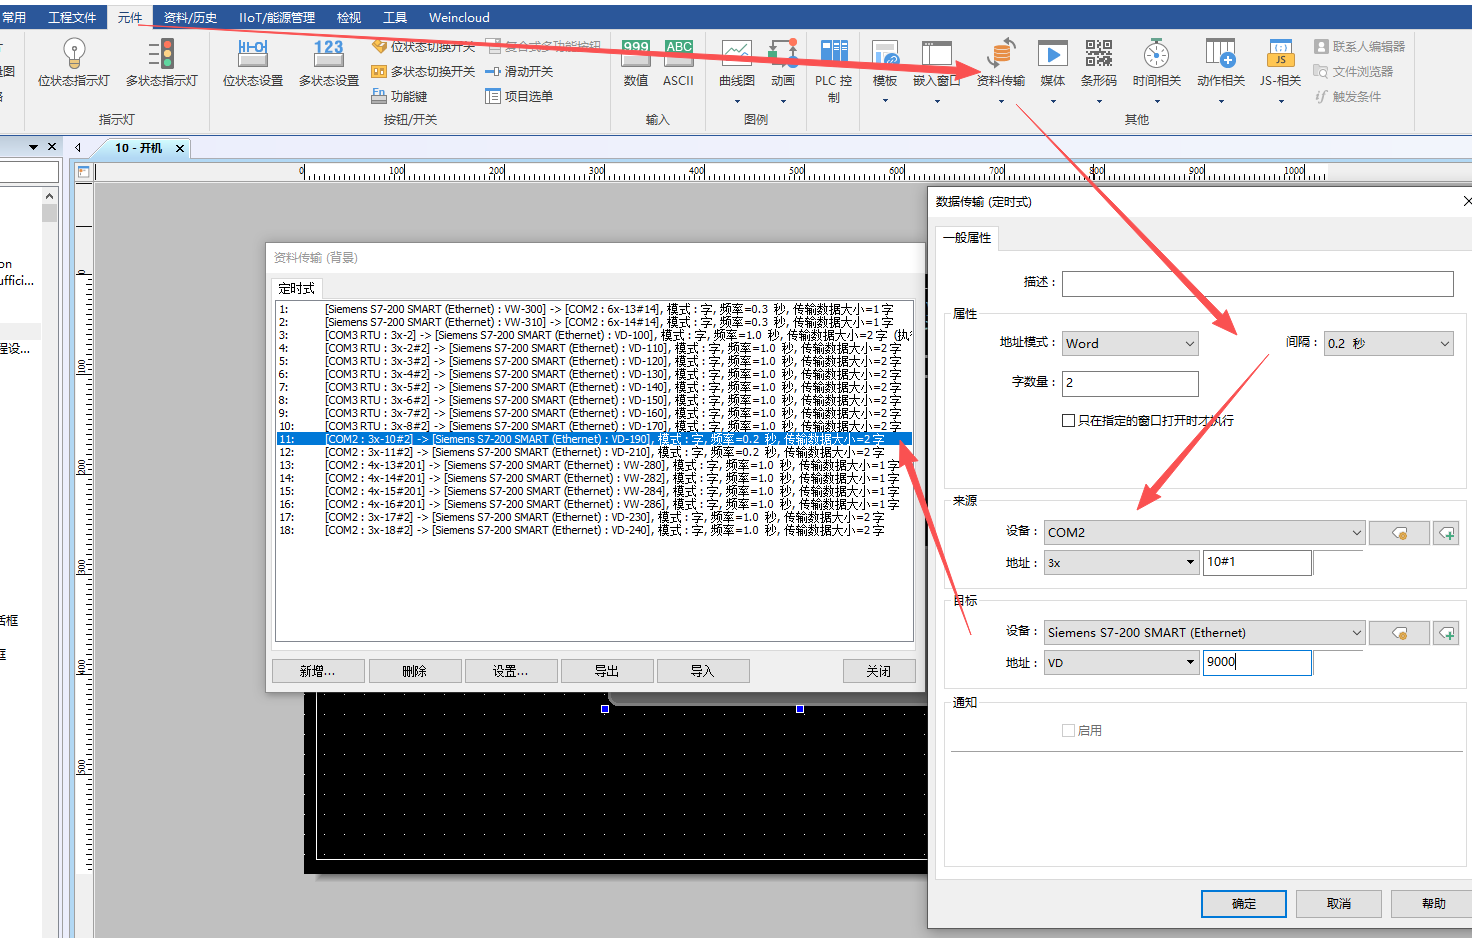The height and width of the screenshot is (938, 1472).
Task: Toggle the 启用 notification checkbox
Action: coord(1068,731)
